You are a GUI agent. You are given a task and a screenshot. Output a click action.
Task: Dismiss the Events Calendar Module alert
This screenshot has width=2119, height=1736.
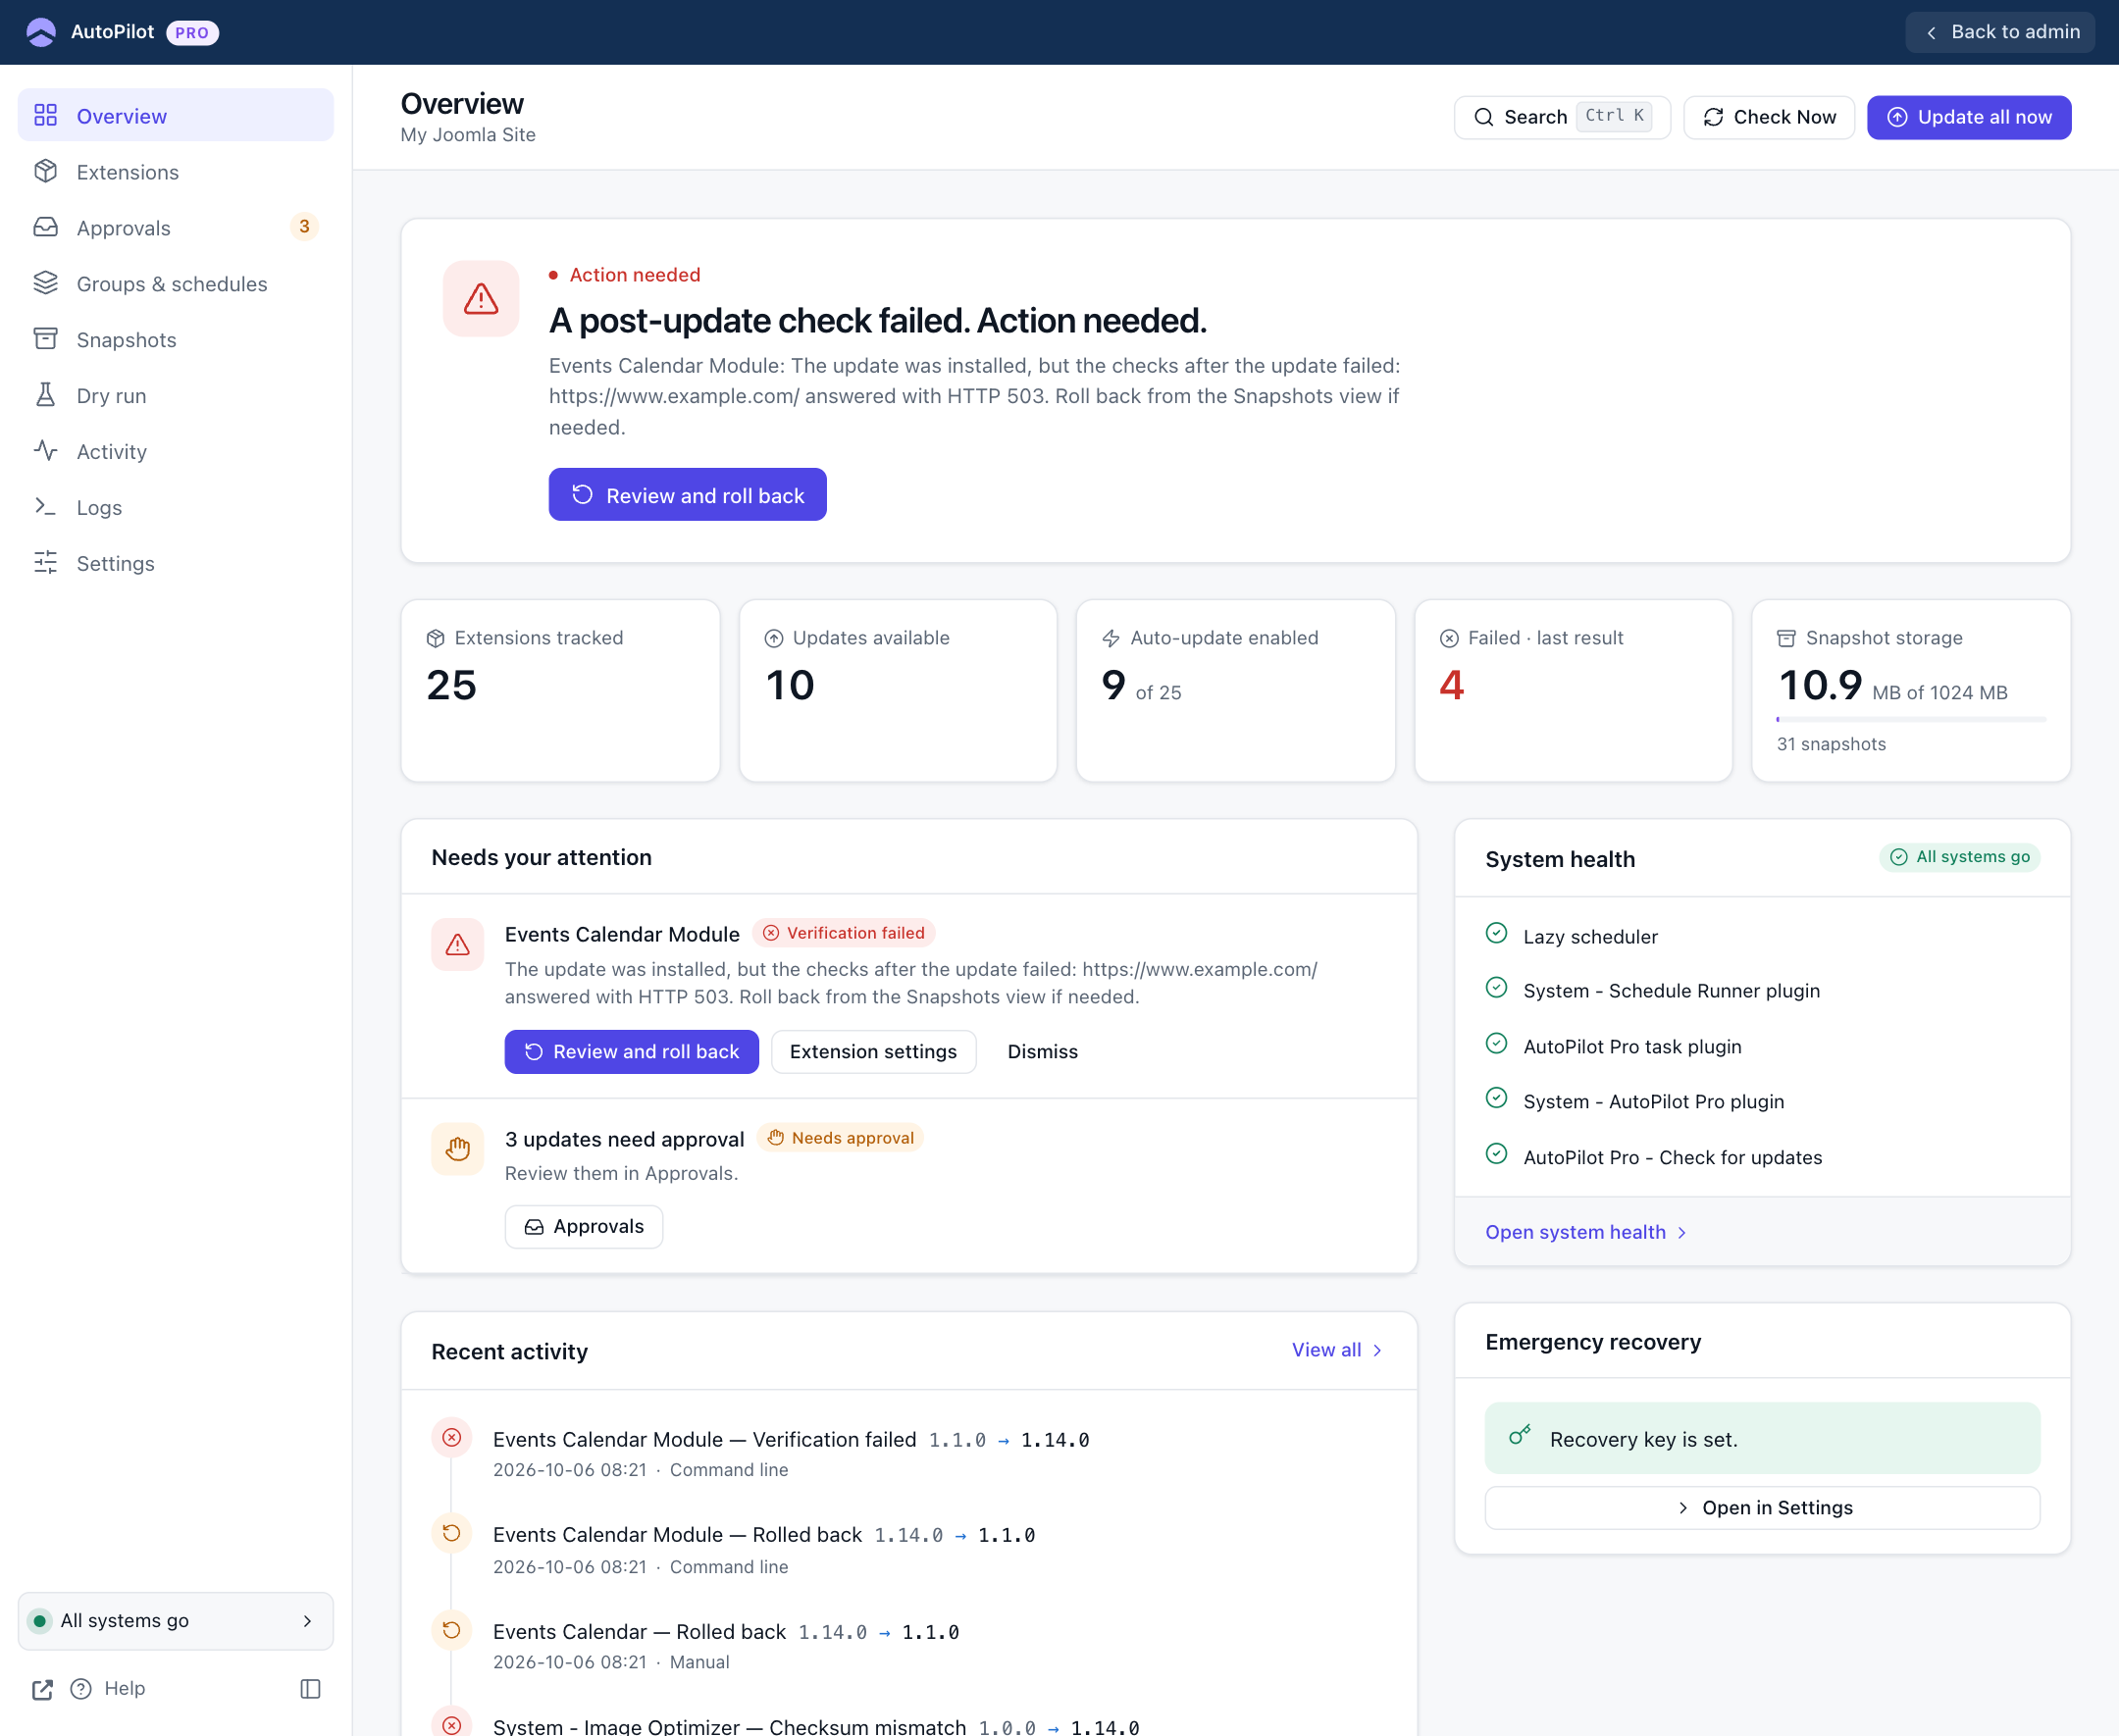(x=1042, y=1051)
